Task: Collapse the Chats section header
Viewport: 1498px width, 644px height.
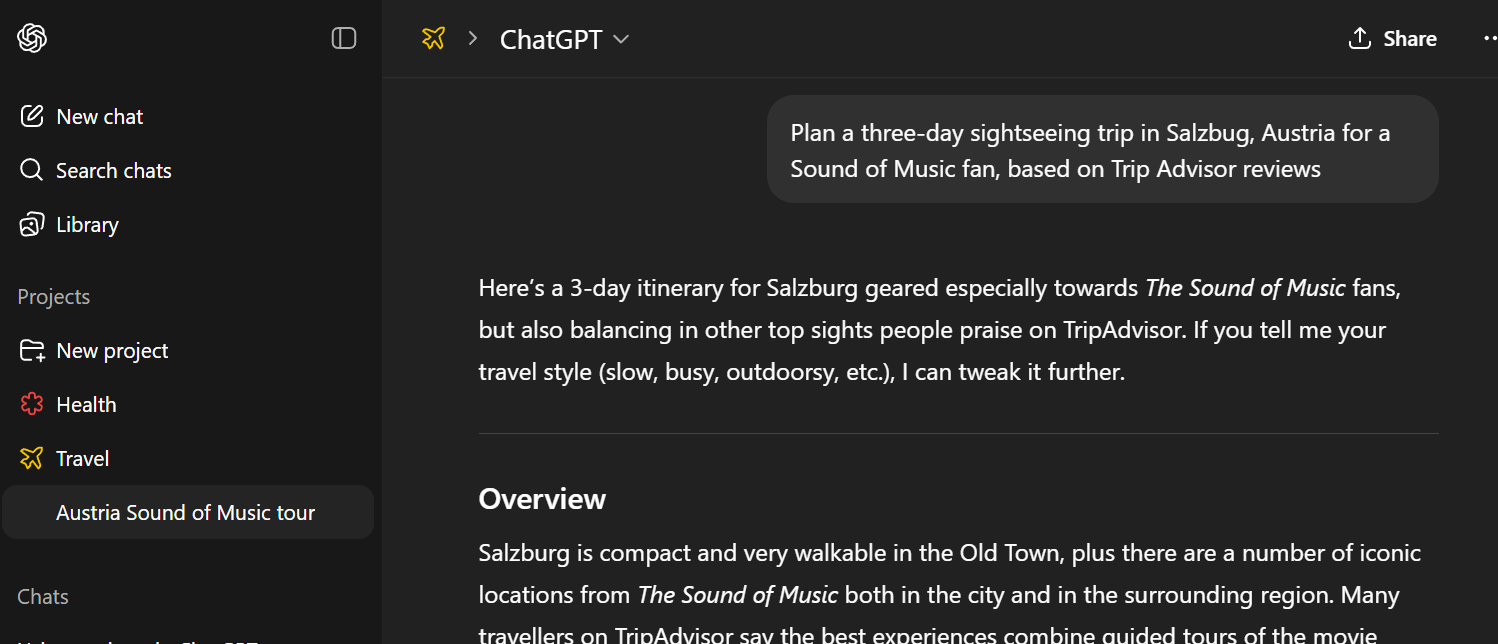Action: tap(43, 596)
